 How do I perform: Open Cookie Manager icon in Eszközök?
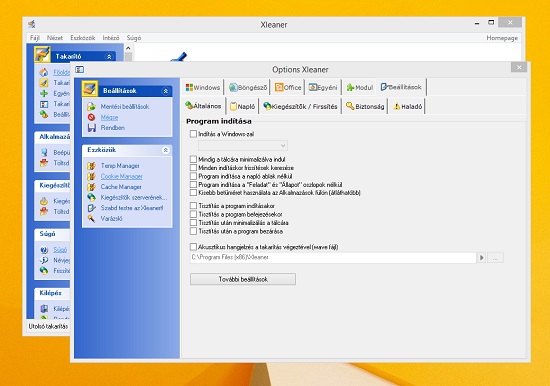(92, 176)
